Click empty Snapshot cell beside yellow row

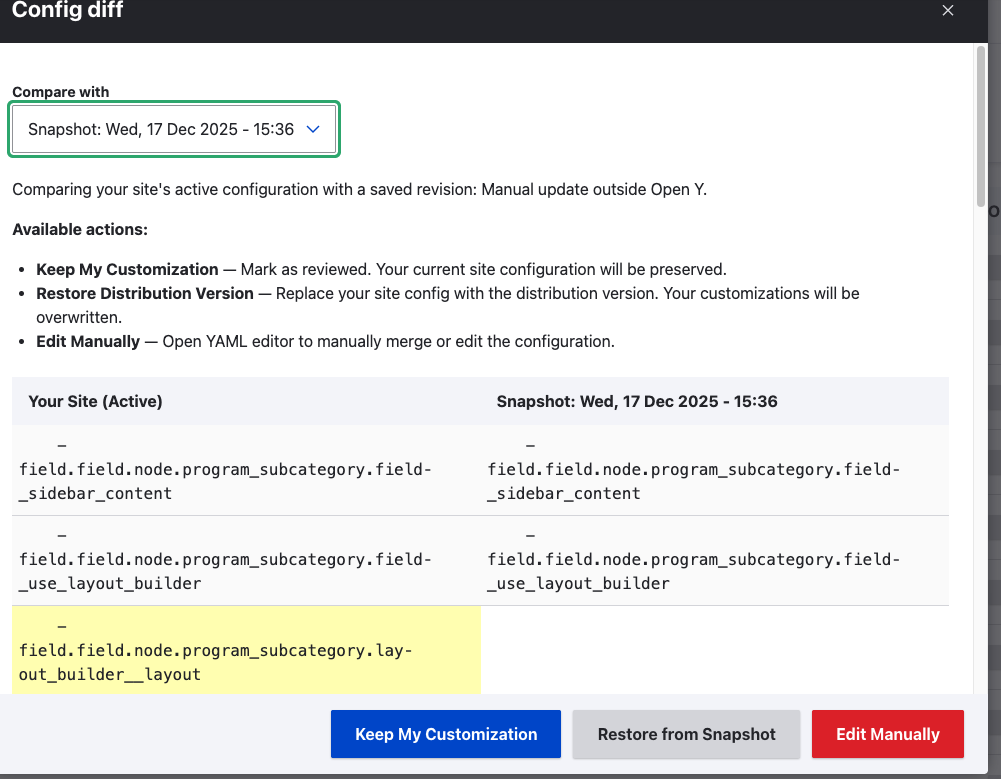714,650
